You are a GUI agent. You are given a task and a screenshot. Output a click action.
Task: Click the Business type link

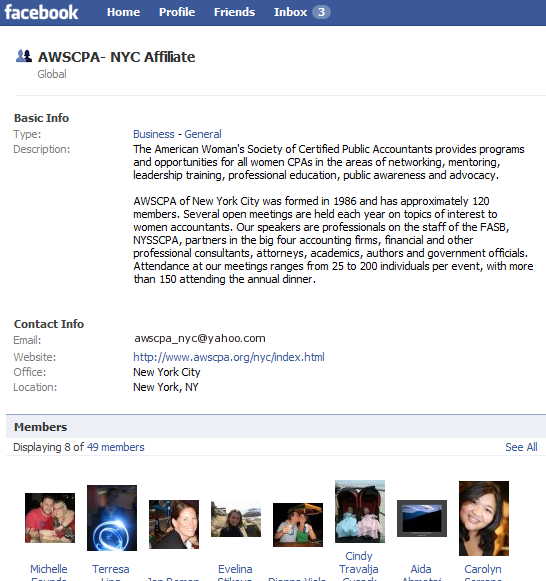pyautogui.click(x=154, y=134)
